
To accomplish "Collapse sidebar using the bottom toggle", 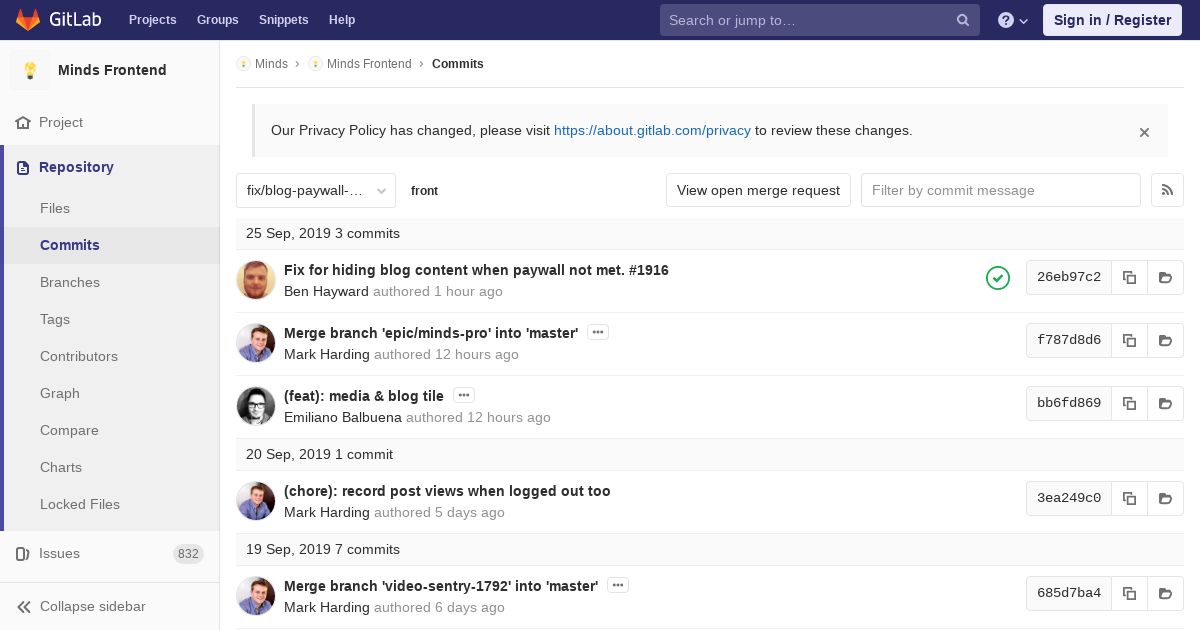I will pos(81,606).
